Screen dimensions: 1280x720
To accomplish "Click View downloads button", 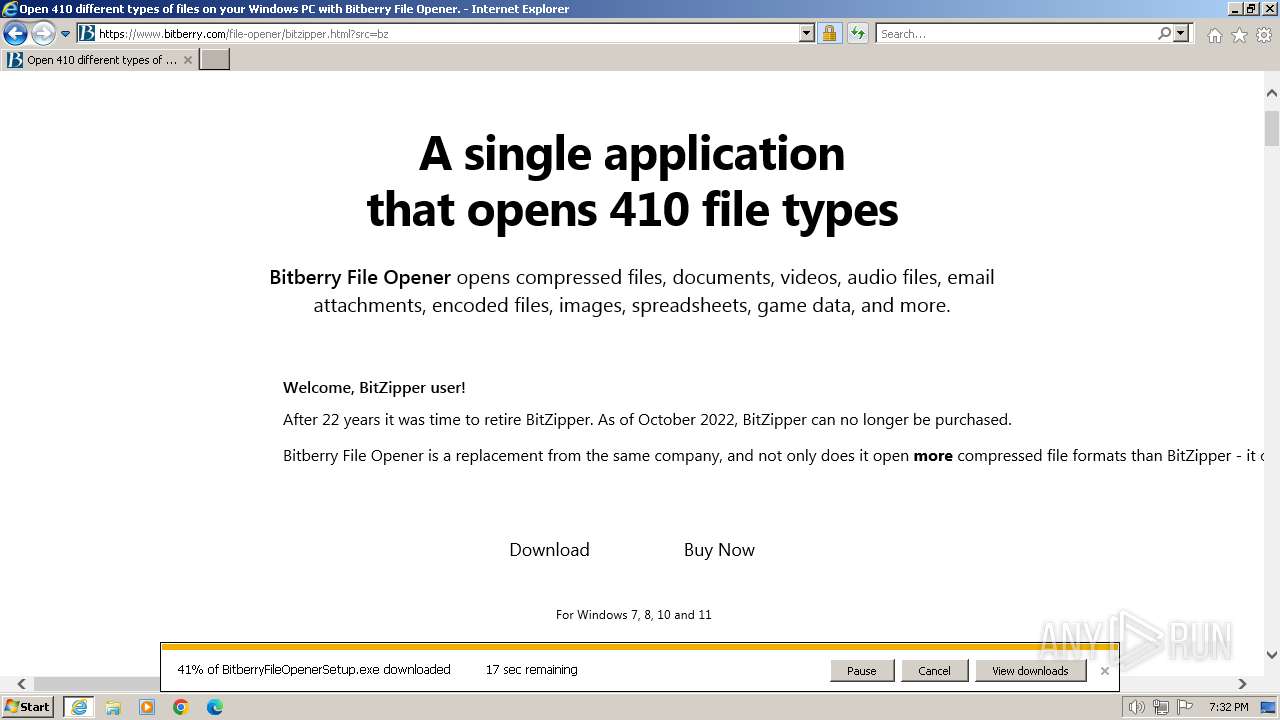I will point(1030,671).
